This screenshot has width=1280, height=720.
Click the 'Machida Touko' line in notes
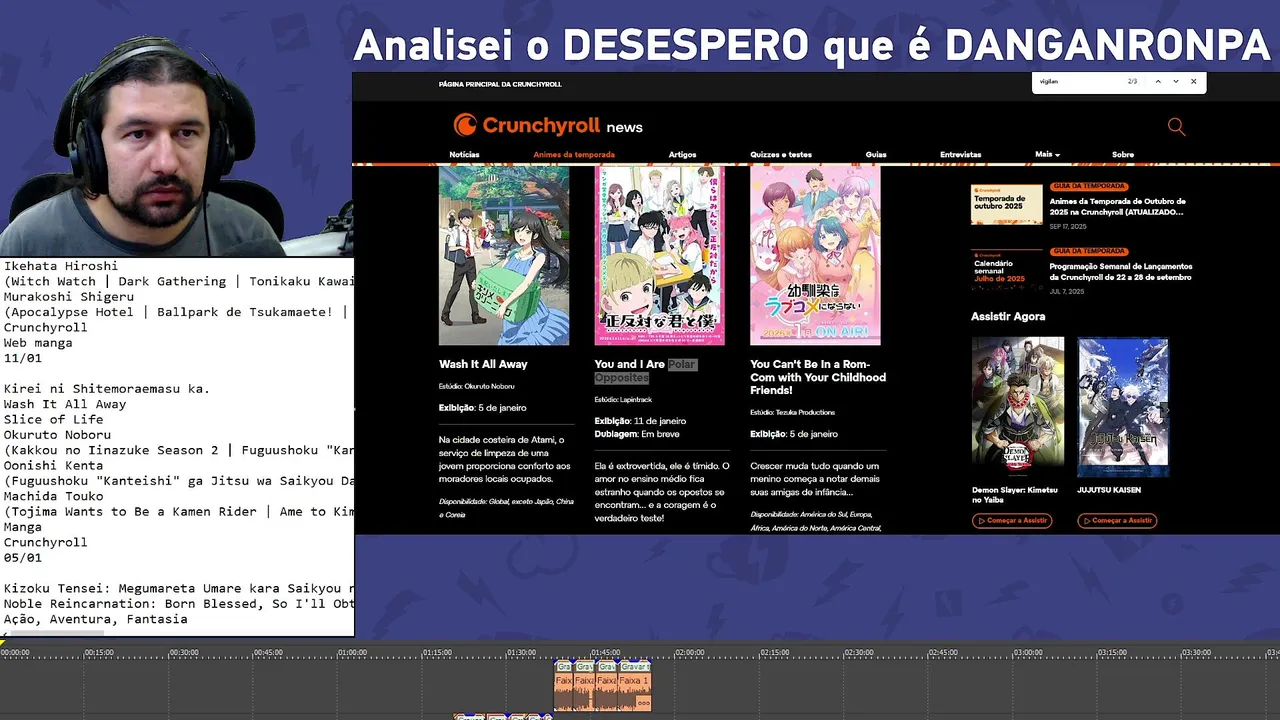tap(52, 496)
